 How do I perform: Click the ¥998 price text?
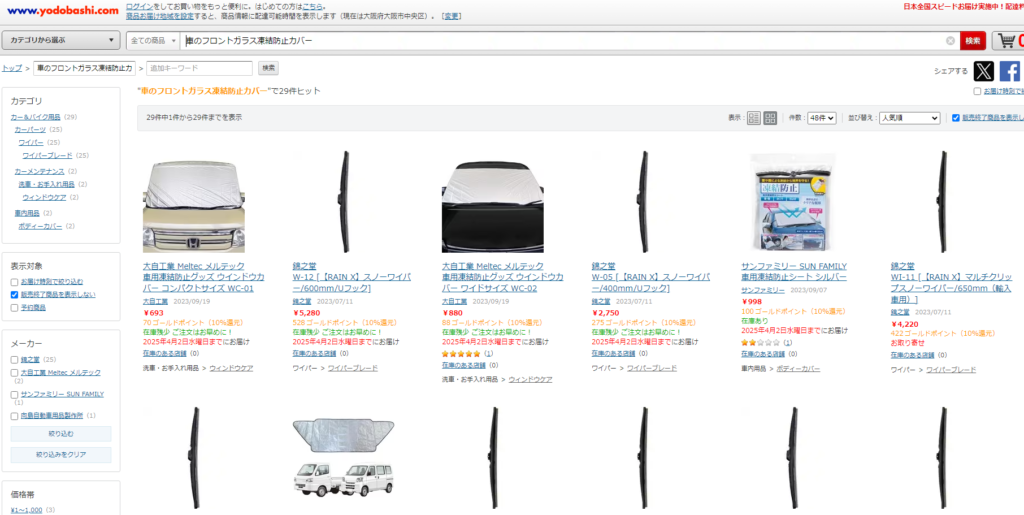752,302
